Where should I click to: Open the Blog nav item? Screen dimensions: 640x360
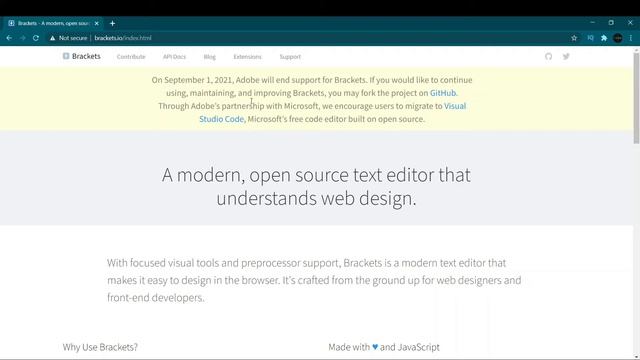tap(209, 57)
